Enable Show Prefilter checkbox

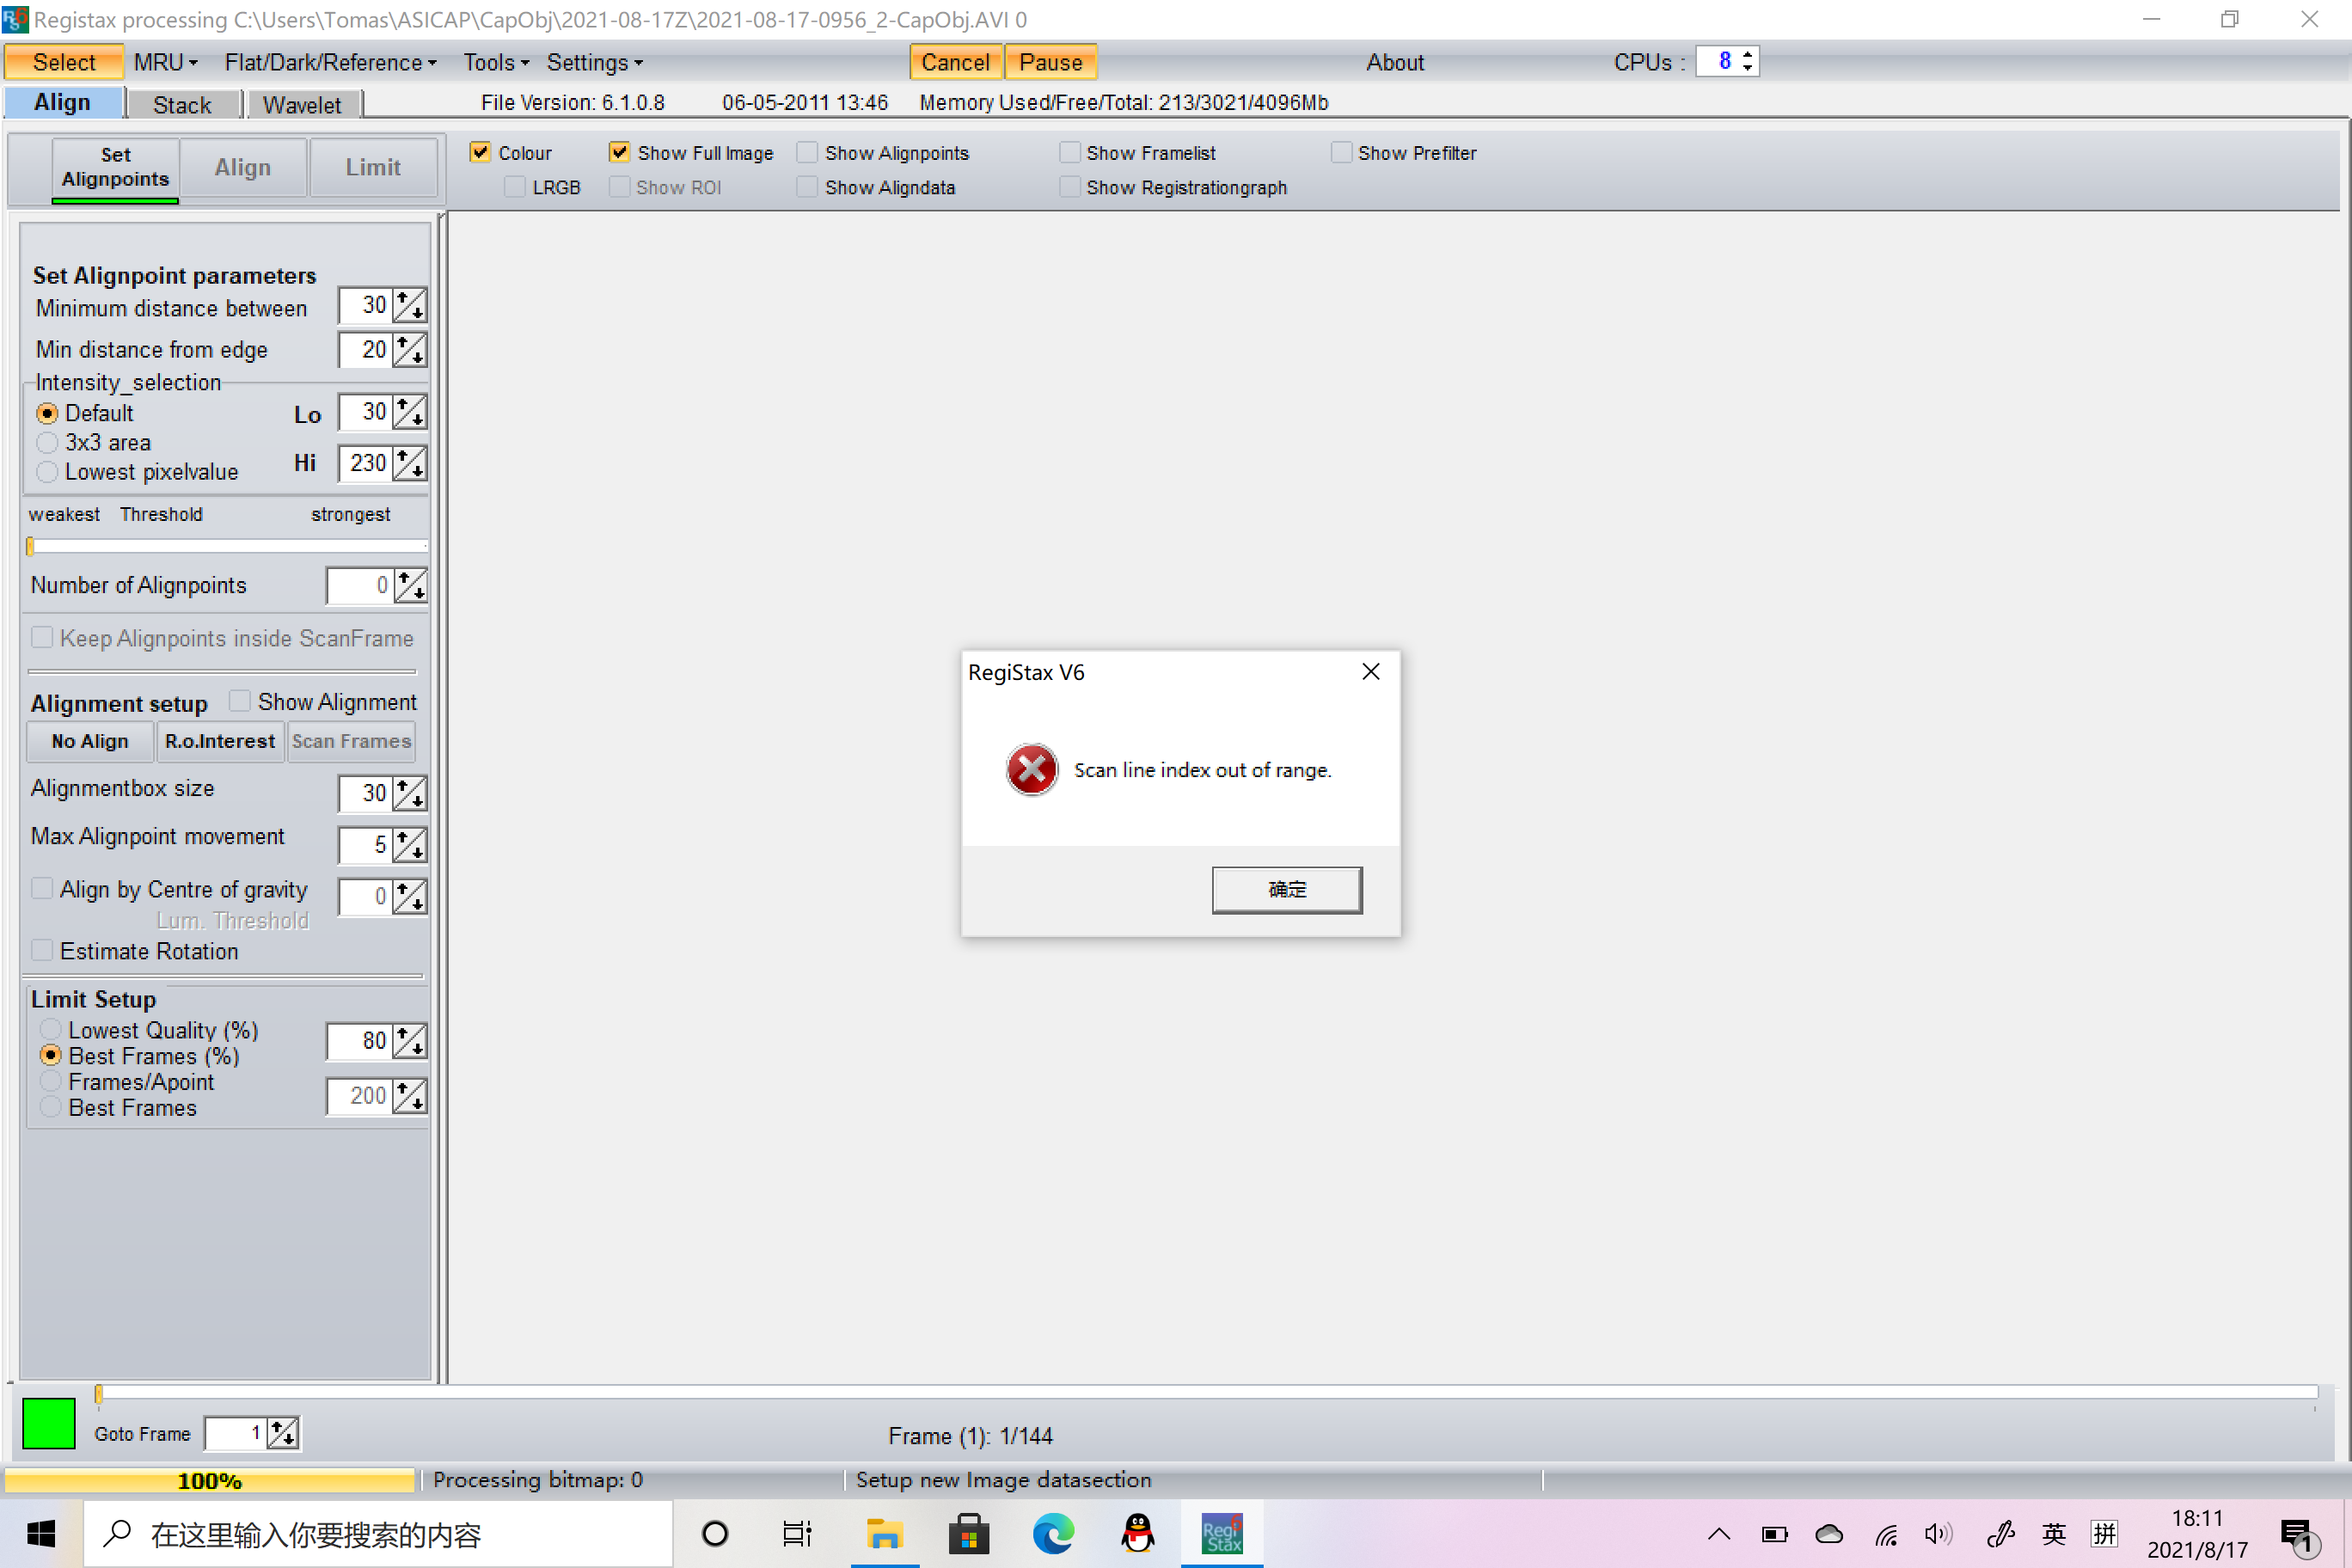[x=1341, y=152]
